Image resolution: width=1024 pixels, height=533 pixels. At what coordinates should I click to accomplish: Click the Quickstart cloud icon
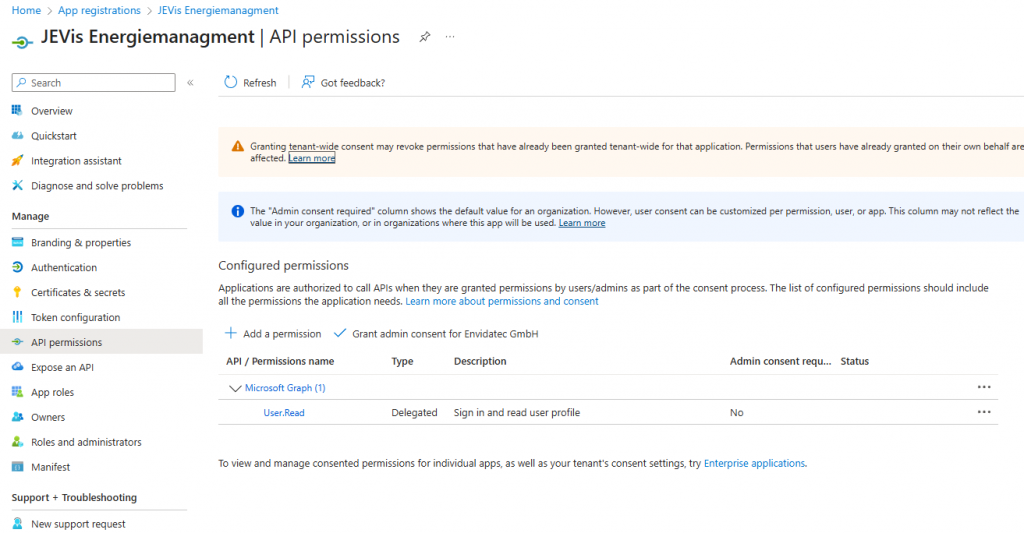pyautogui.click(x=17, y=136)
